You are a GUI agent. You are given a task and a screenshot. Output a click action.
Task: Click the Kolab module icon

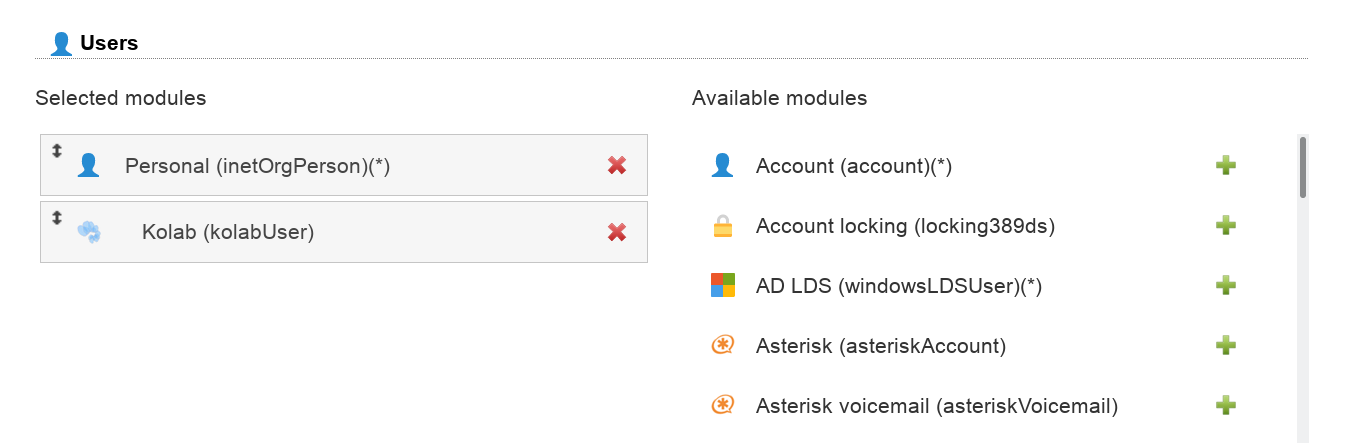tap(89, 232)
